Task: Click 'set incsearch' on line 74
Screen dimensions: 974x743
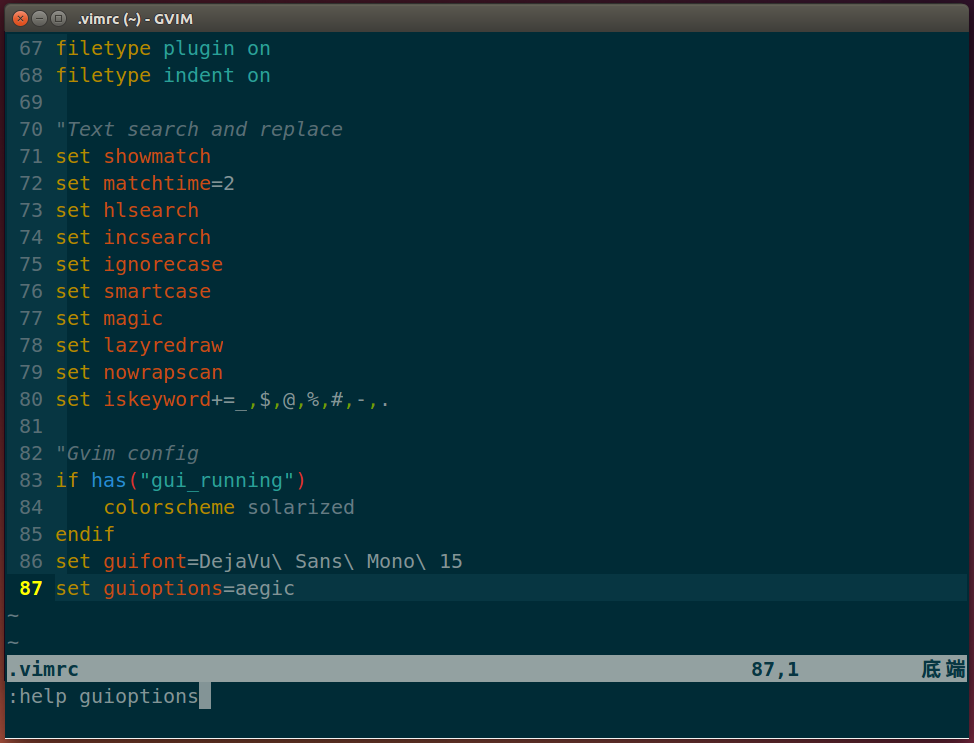Action: [x=133, y=237]
